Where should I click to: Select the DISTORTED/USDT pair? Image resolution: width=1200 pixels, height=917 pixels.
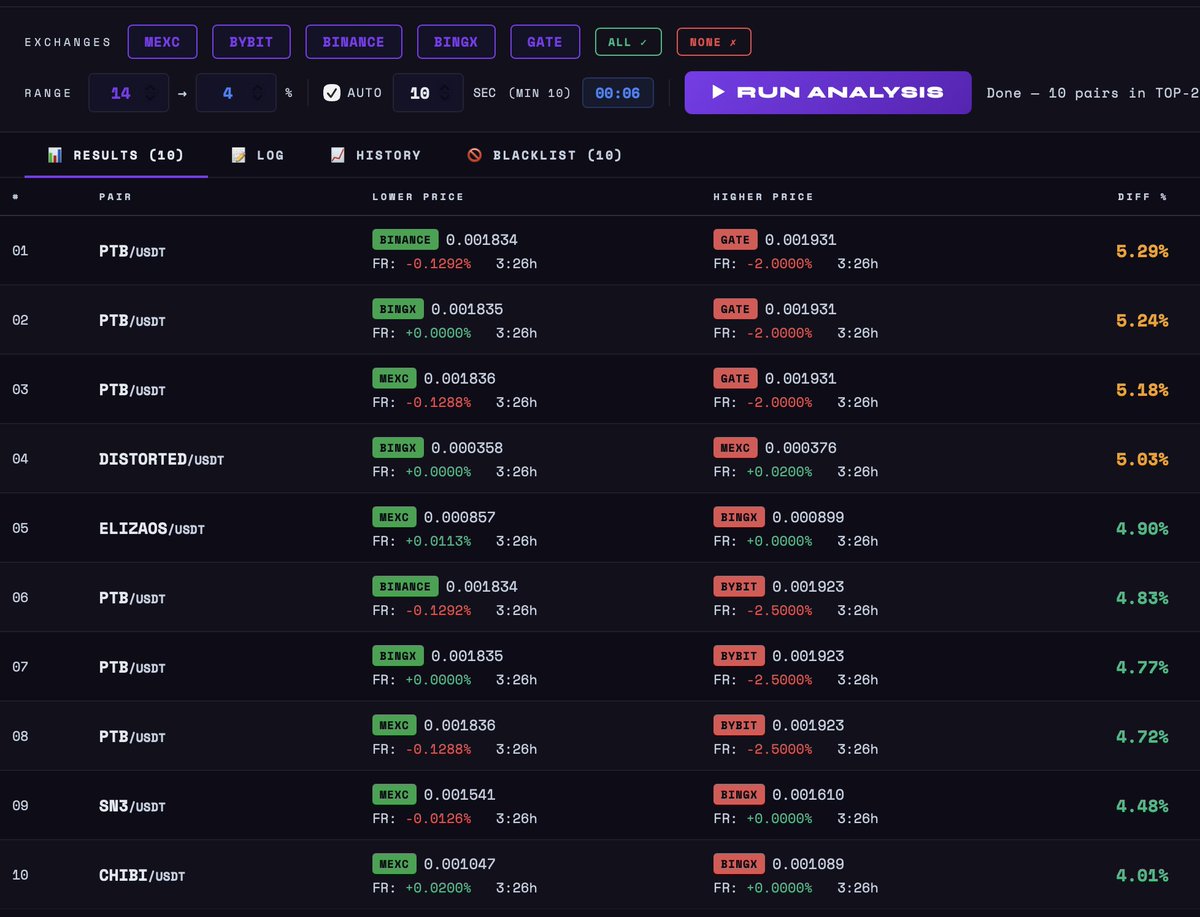coord(161,460)
